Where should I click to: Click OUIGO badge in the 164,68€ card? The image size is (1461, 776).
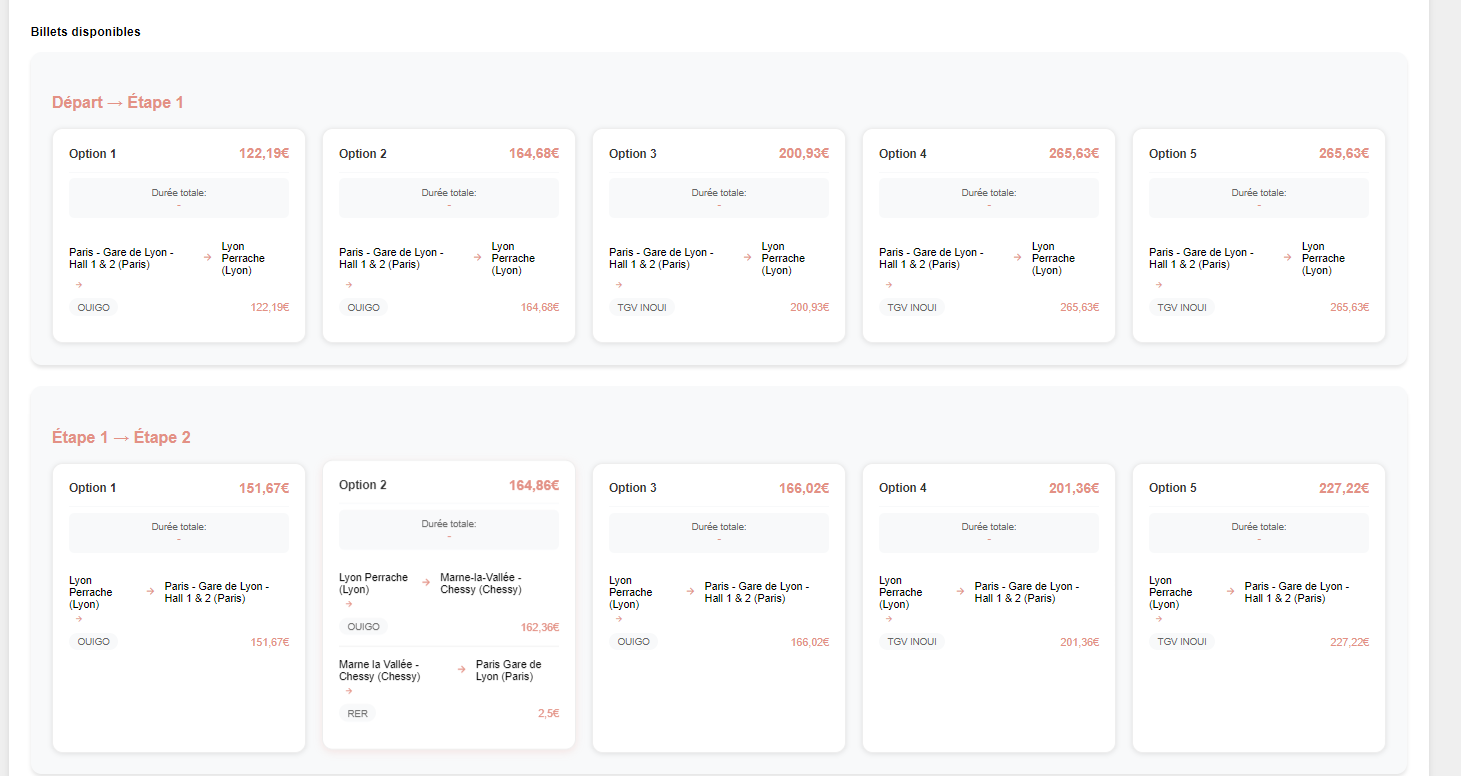[363, 308]
